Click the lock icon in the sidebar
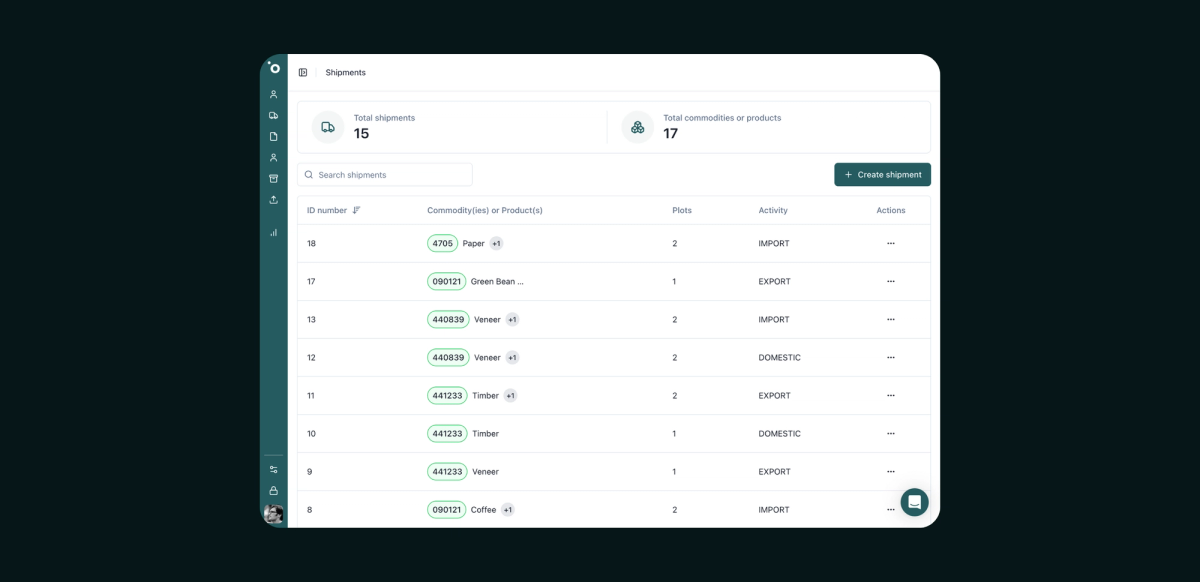This screenshot has width=1200, height=582. pyautogui.click(x=274, y=491)
